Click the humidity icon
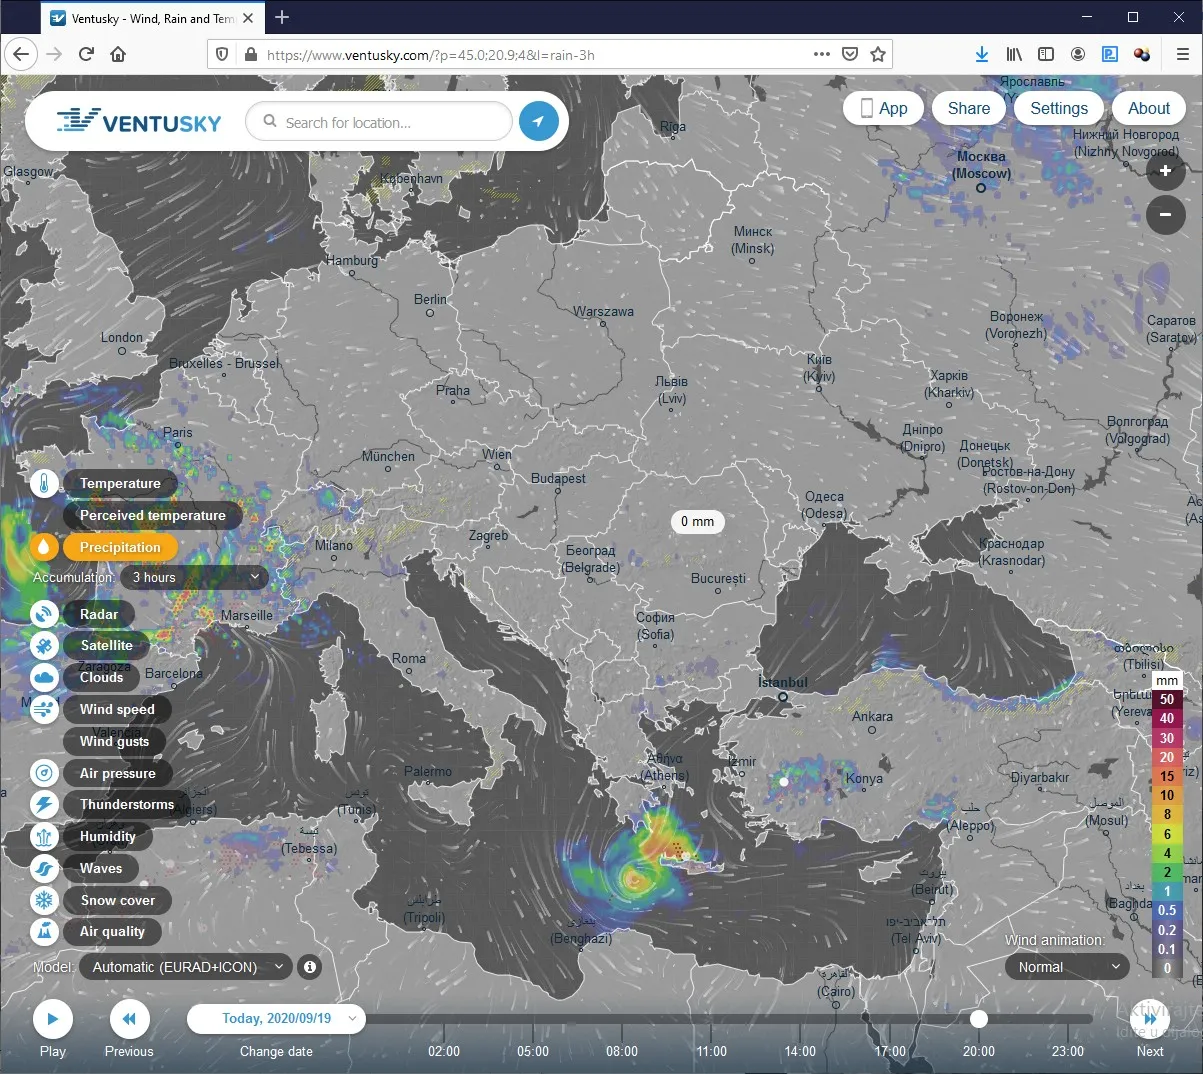1203x1074 pixels. pyautogui.click(x=44, y=837)
